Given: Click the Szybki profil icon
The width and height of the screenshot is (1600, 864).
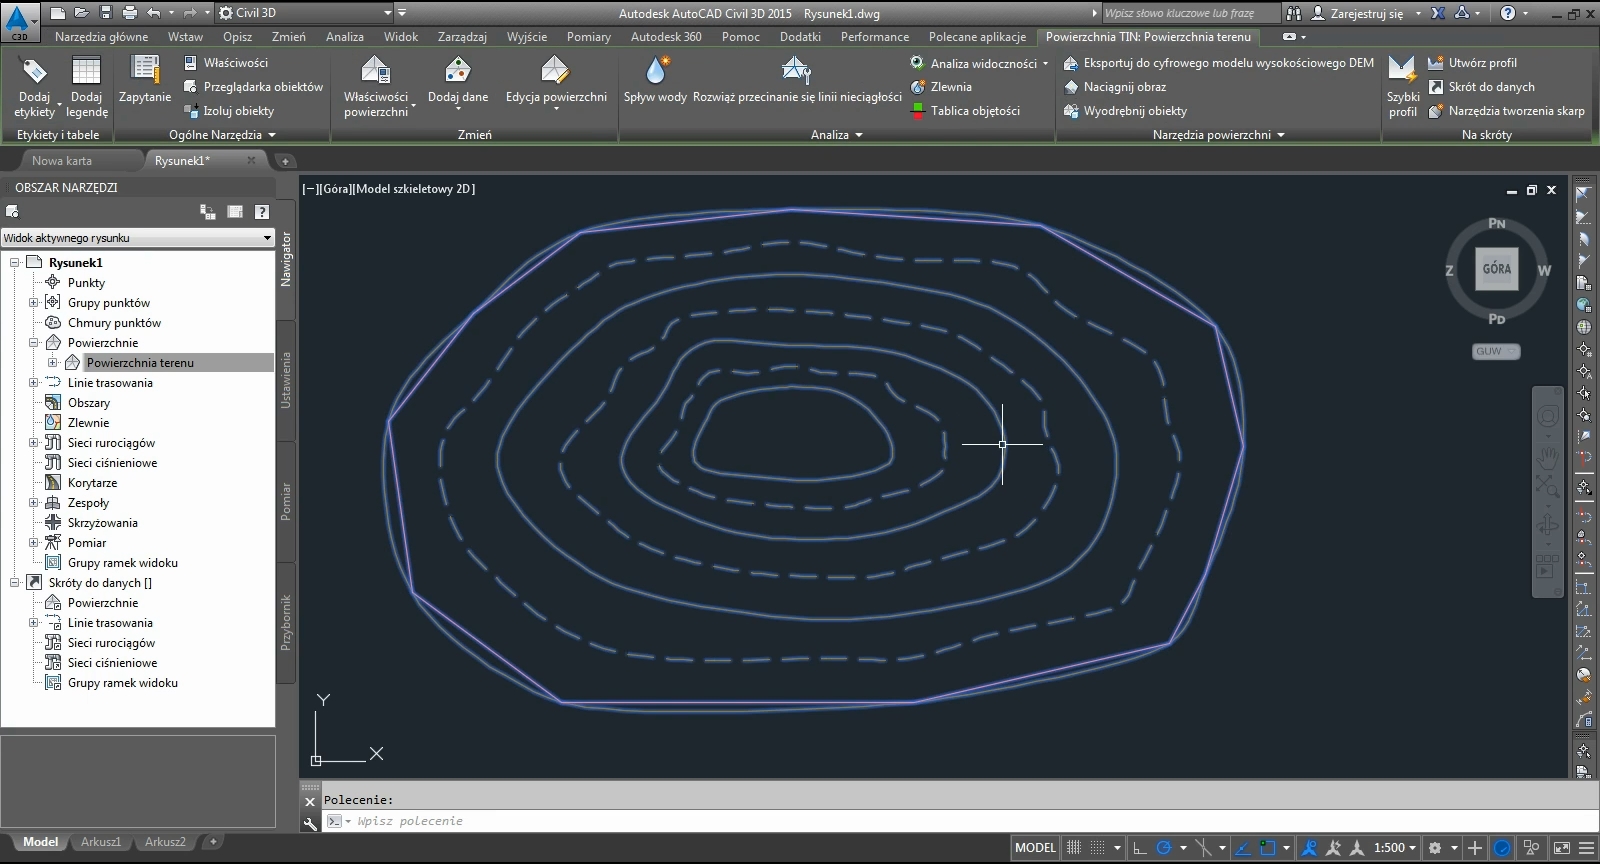Looking at the screenshot, I should (x=1402, y=71).
